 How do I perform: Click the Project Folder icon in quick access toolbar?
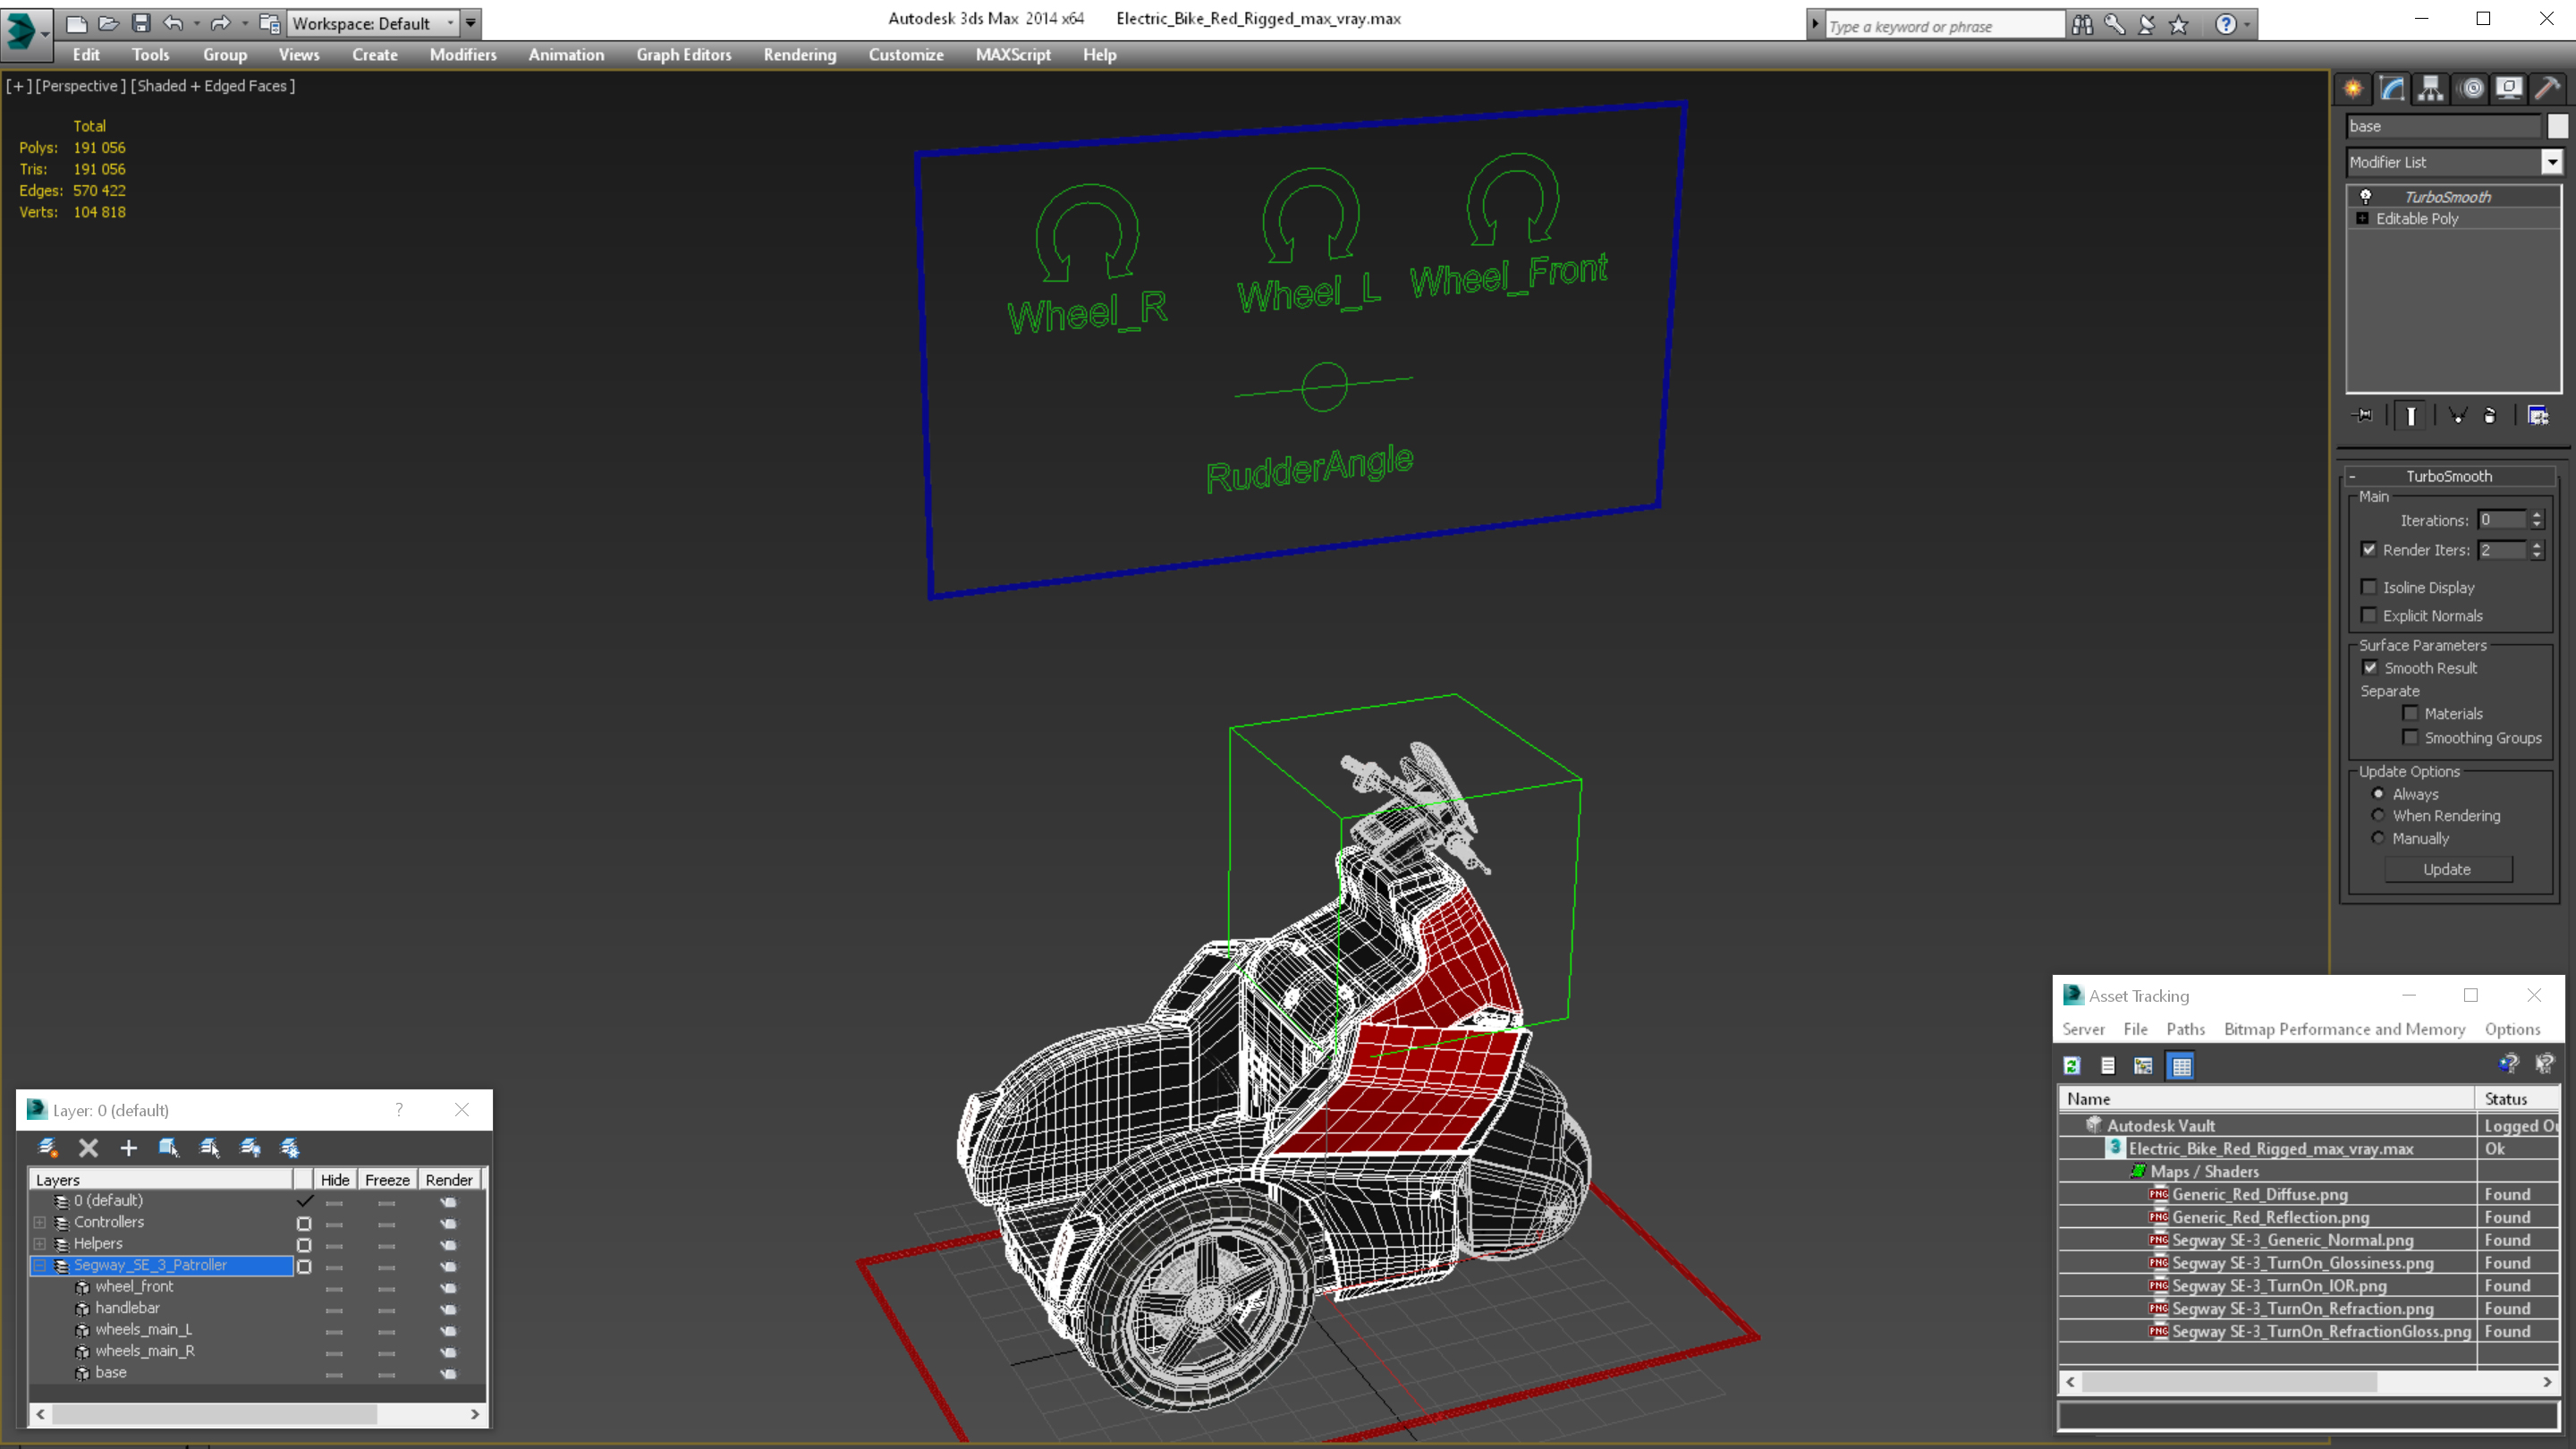point(269,23)
